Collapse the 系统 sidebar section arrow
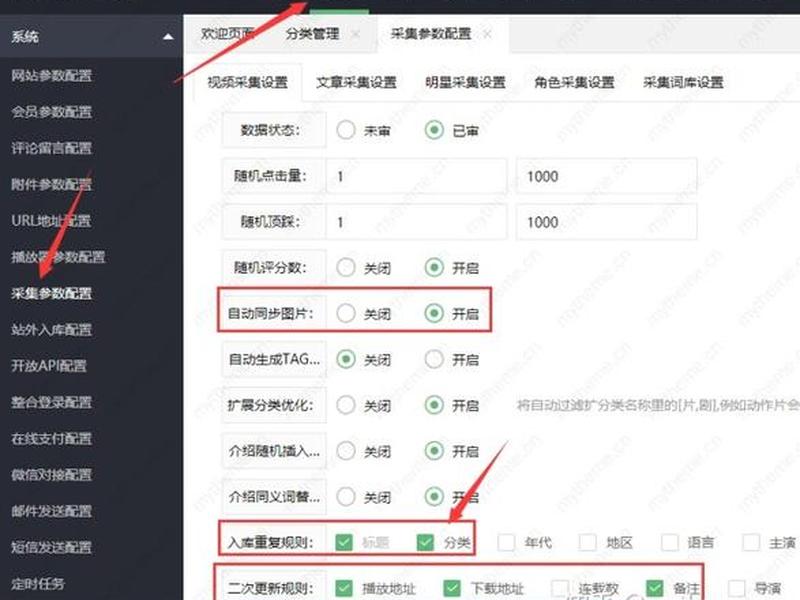The image size is (800, 600). 168,37
